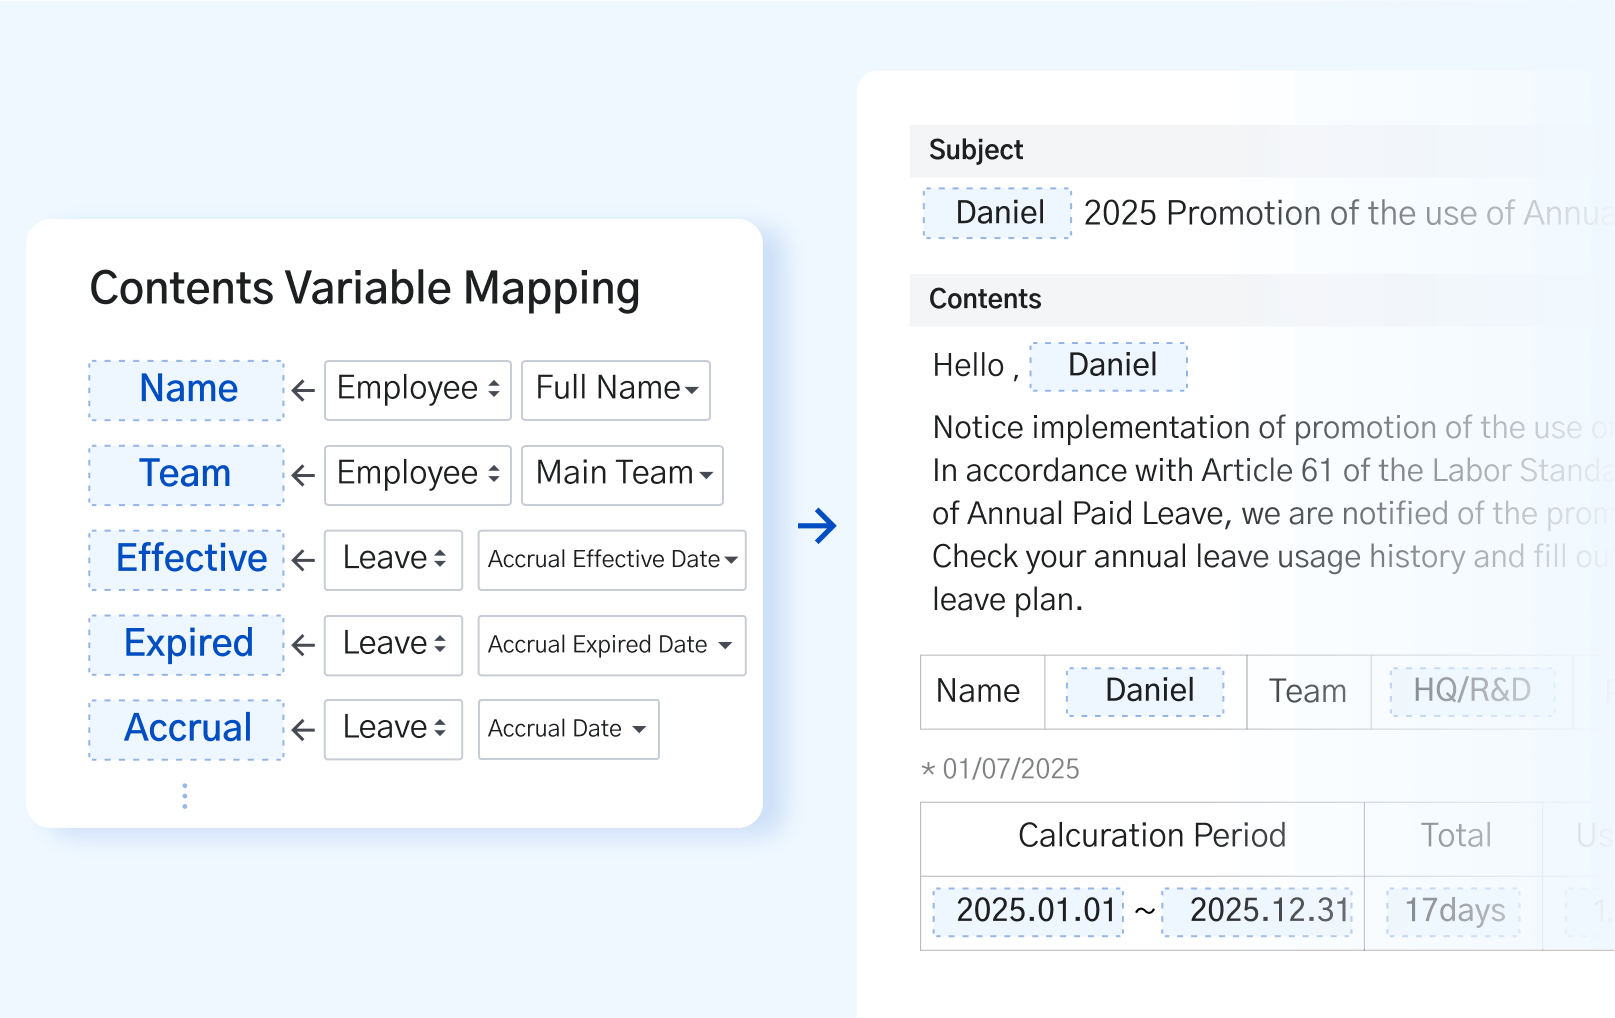Viewport: 1615px width, 1018px height.
Task: Click the left arrow beside the Expired variable
Action: [x=303, y=646]
